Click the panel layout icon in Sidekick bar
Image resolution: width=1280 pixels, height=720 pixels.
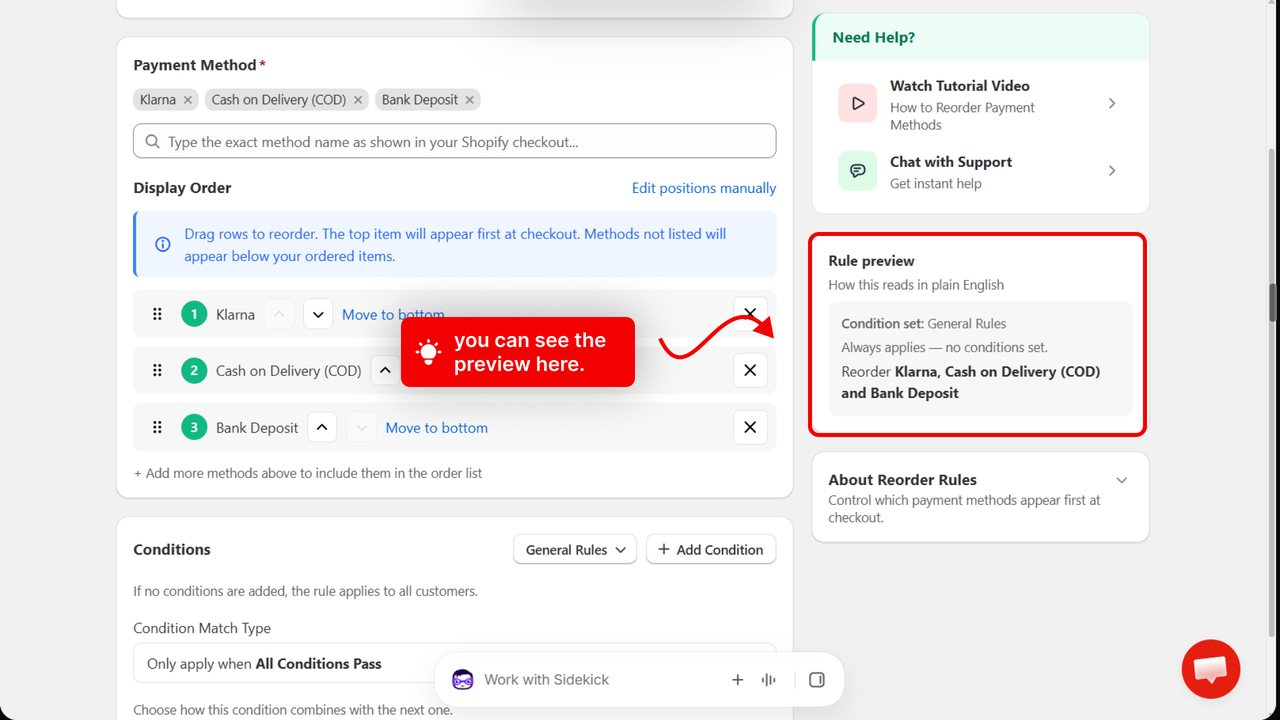point(817,680)
